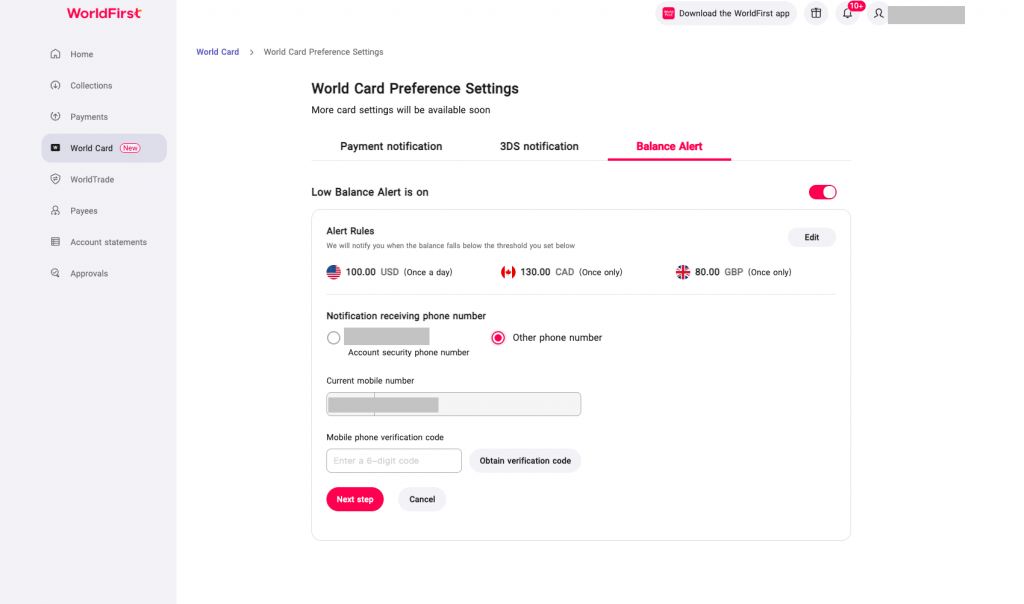The image size is (1024, 604).
Task: Select Account security phone number radio
Action: pyautogui.click(x=334, y=338)
